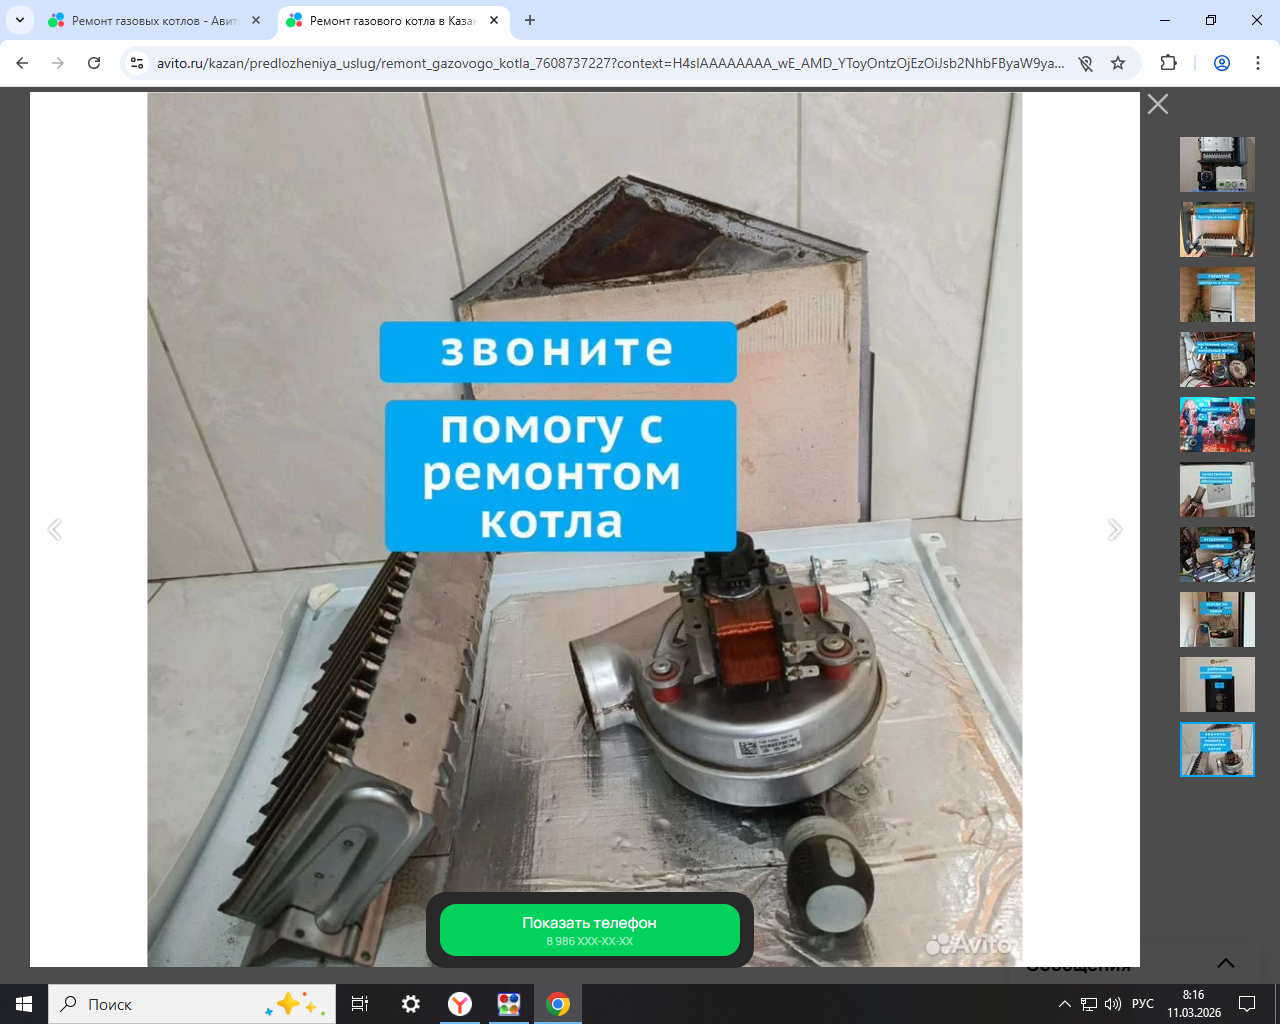Open a new browser tab
The height and width of the screenshot is (1024, 1280).
pyautogui.click(x=530, y=20)
